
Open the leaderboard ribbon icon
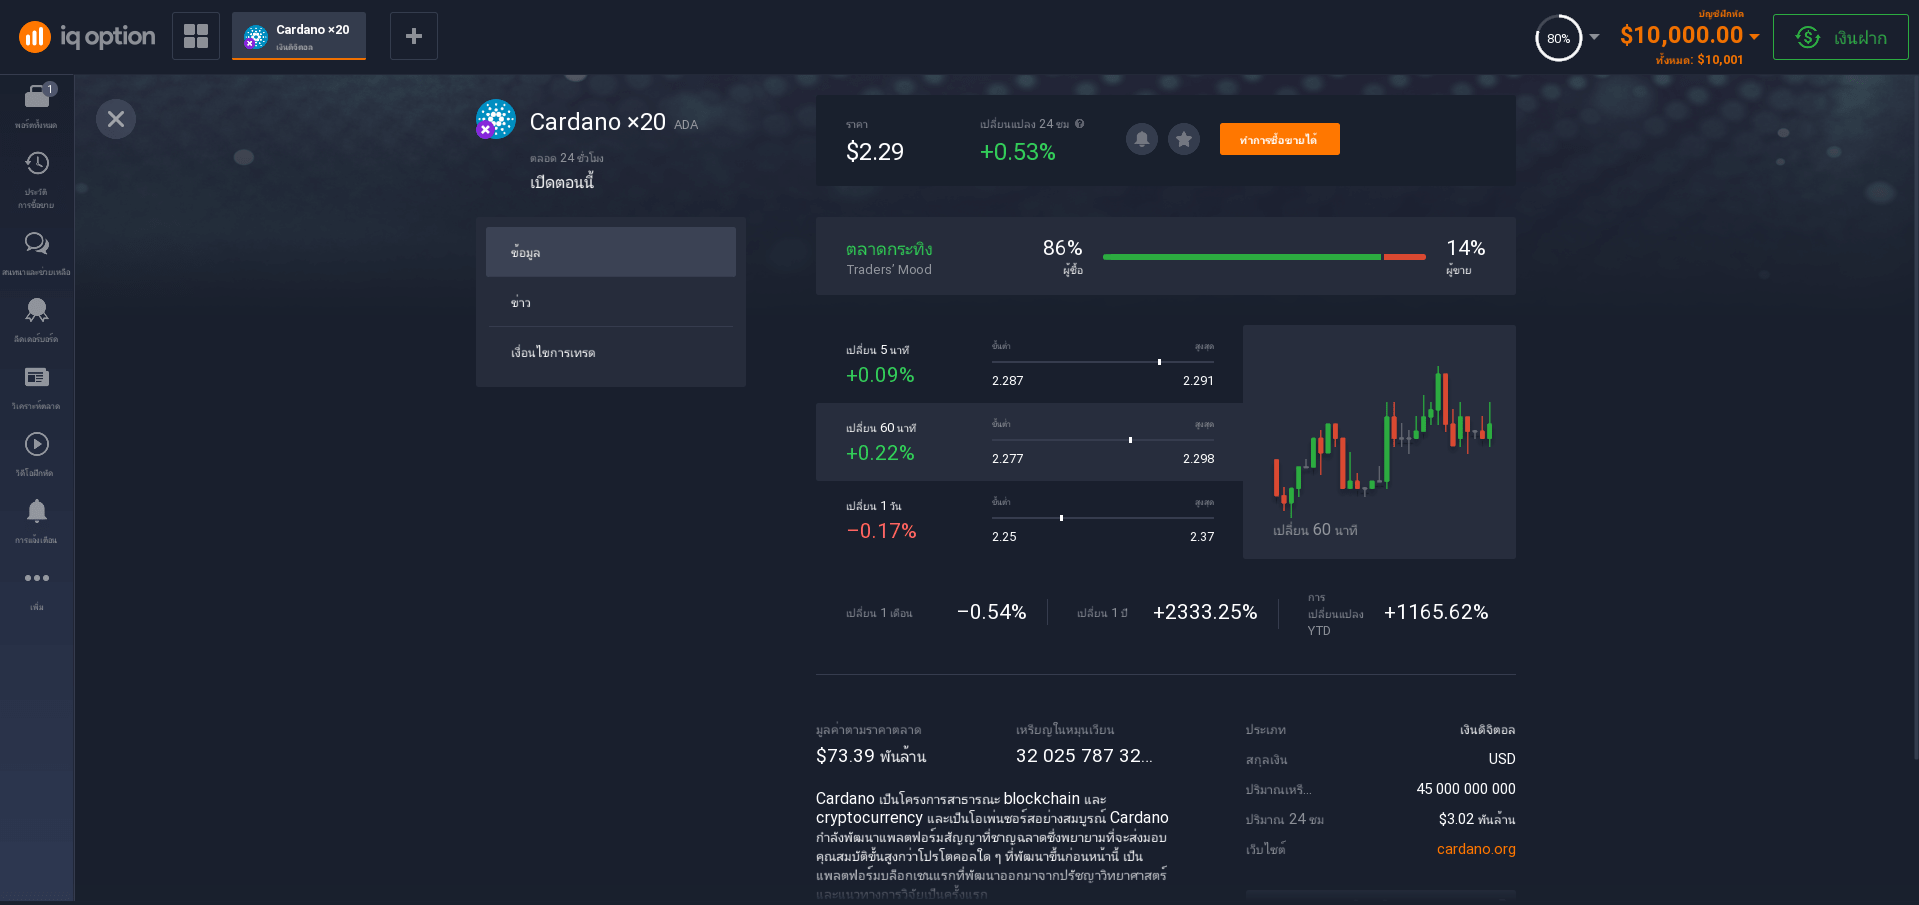37,311
